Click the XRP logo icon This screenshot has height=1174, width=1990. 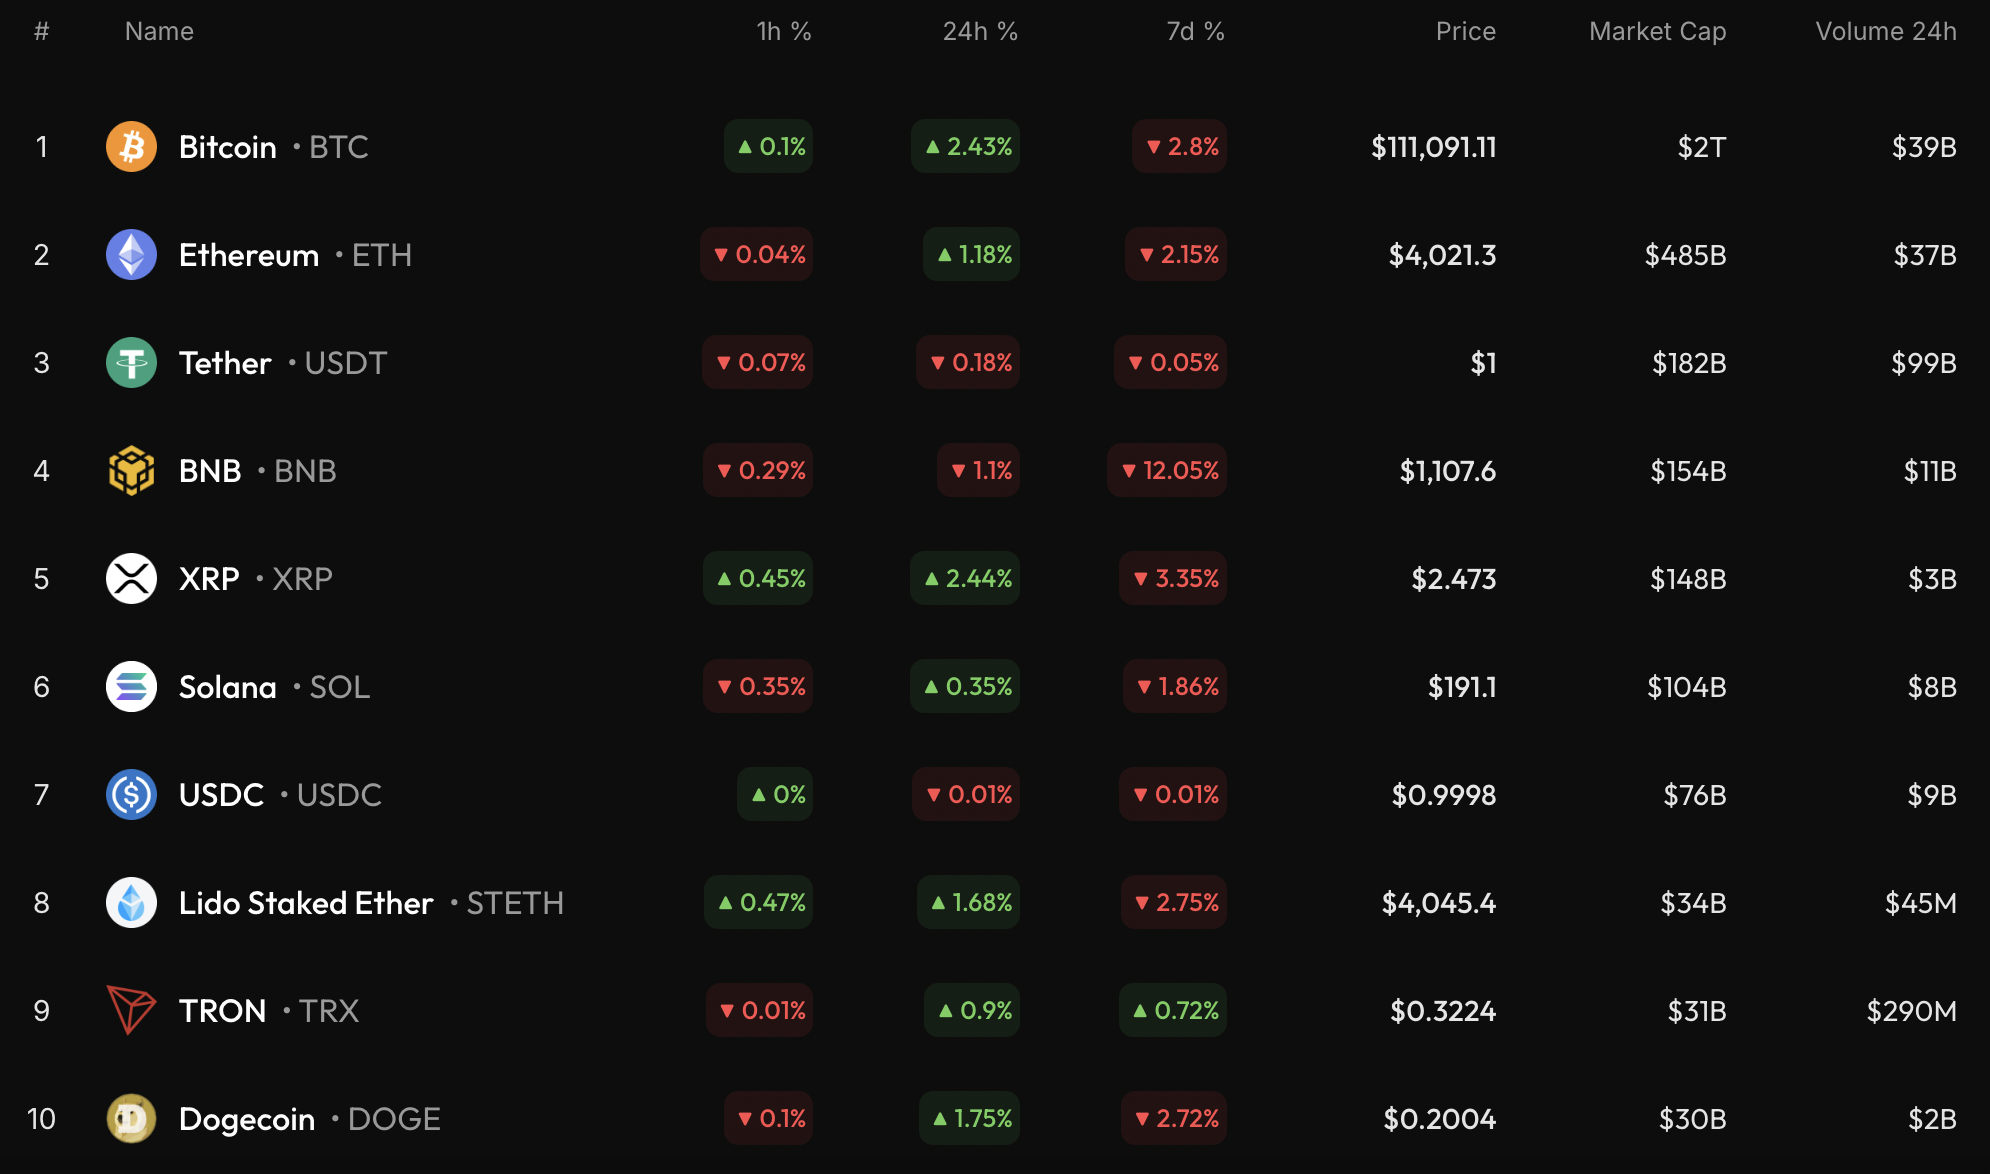coord(131,579)
